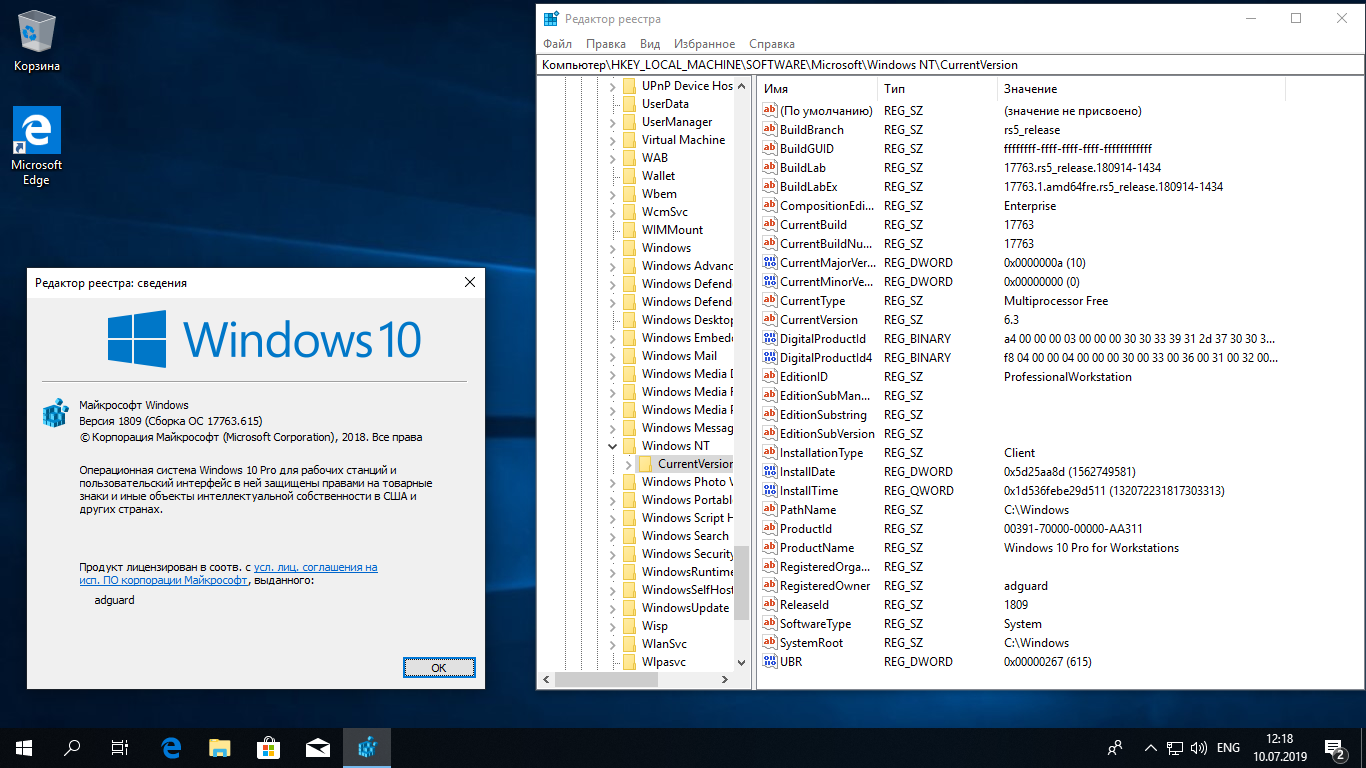Click the Значение column header
1366x768 pixels.
[x=1141, y=89]
